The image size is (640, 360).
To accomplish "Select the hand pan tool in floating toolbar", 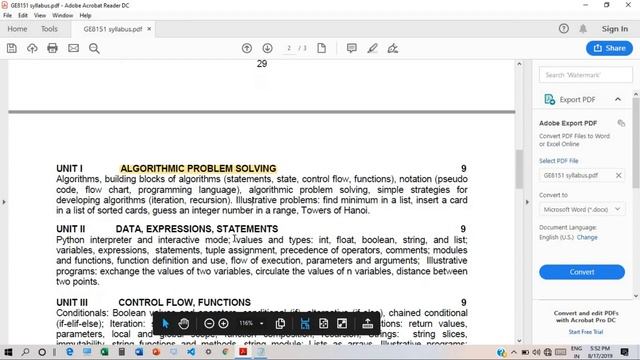I will coord(184,324).
